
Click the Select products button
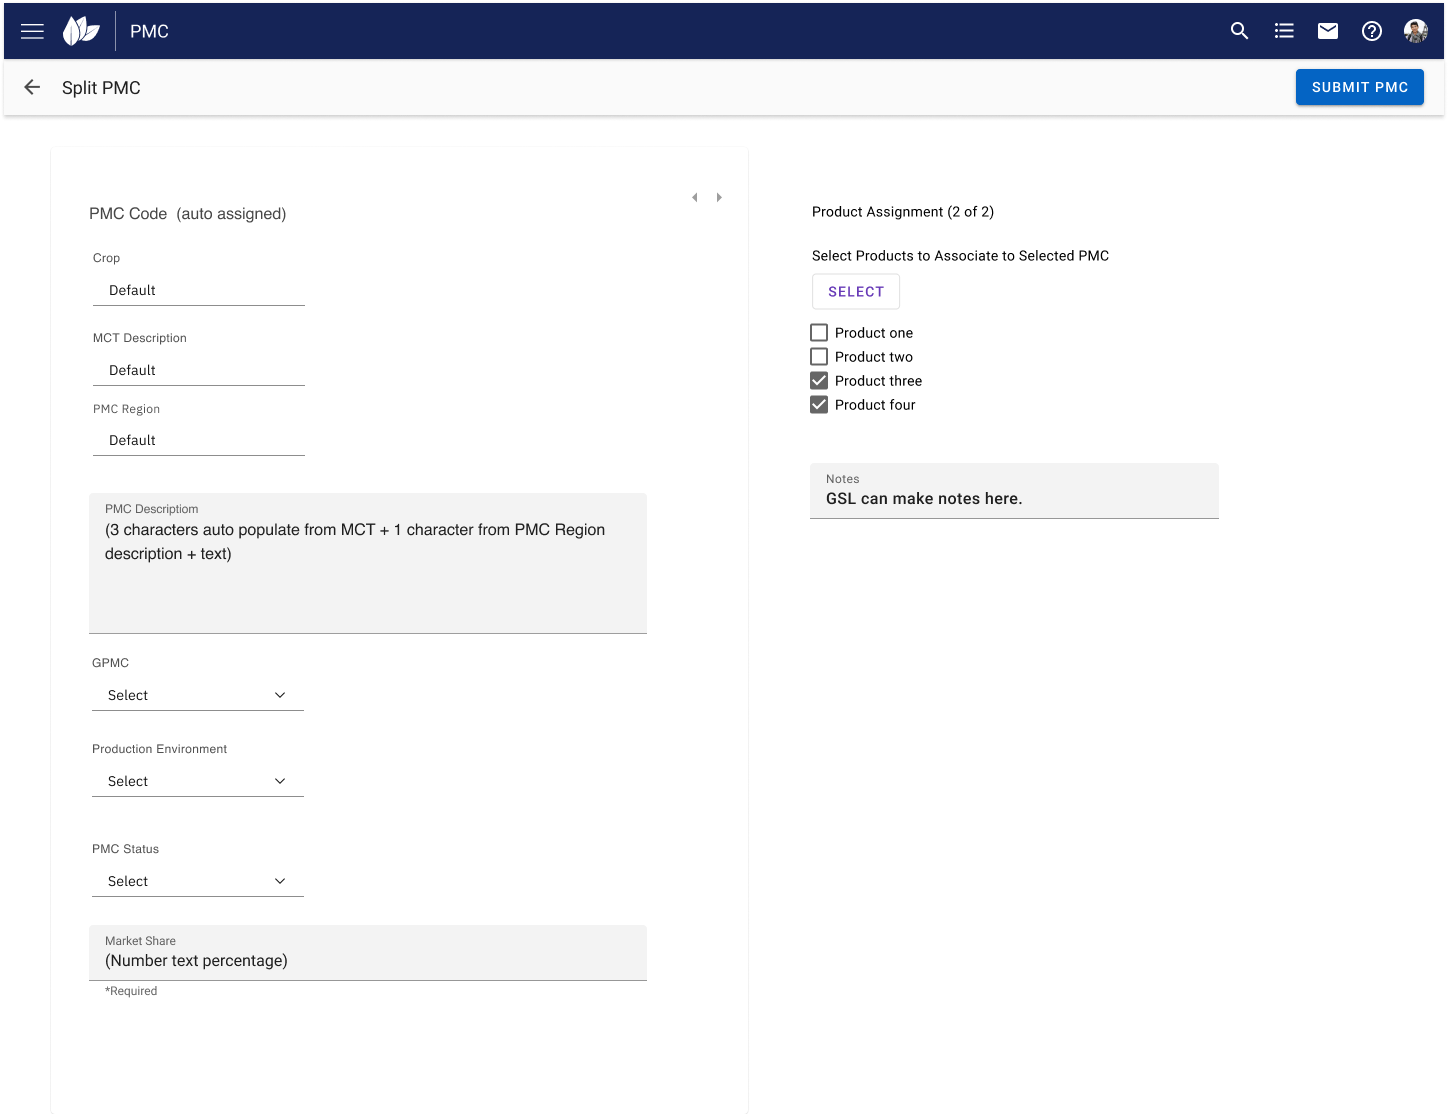pyautogui.click(x=856, y=292)
